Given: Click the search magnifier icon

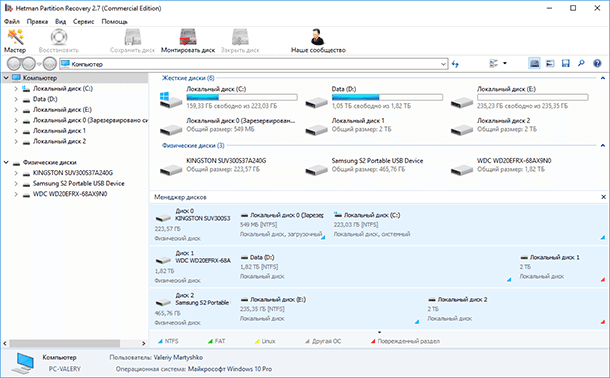Looking at the screenshot, I should pyautogui.click(x=581, y=63).
